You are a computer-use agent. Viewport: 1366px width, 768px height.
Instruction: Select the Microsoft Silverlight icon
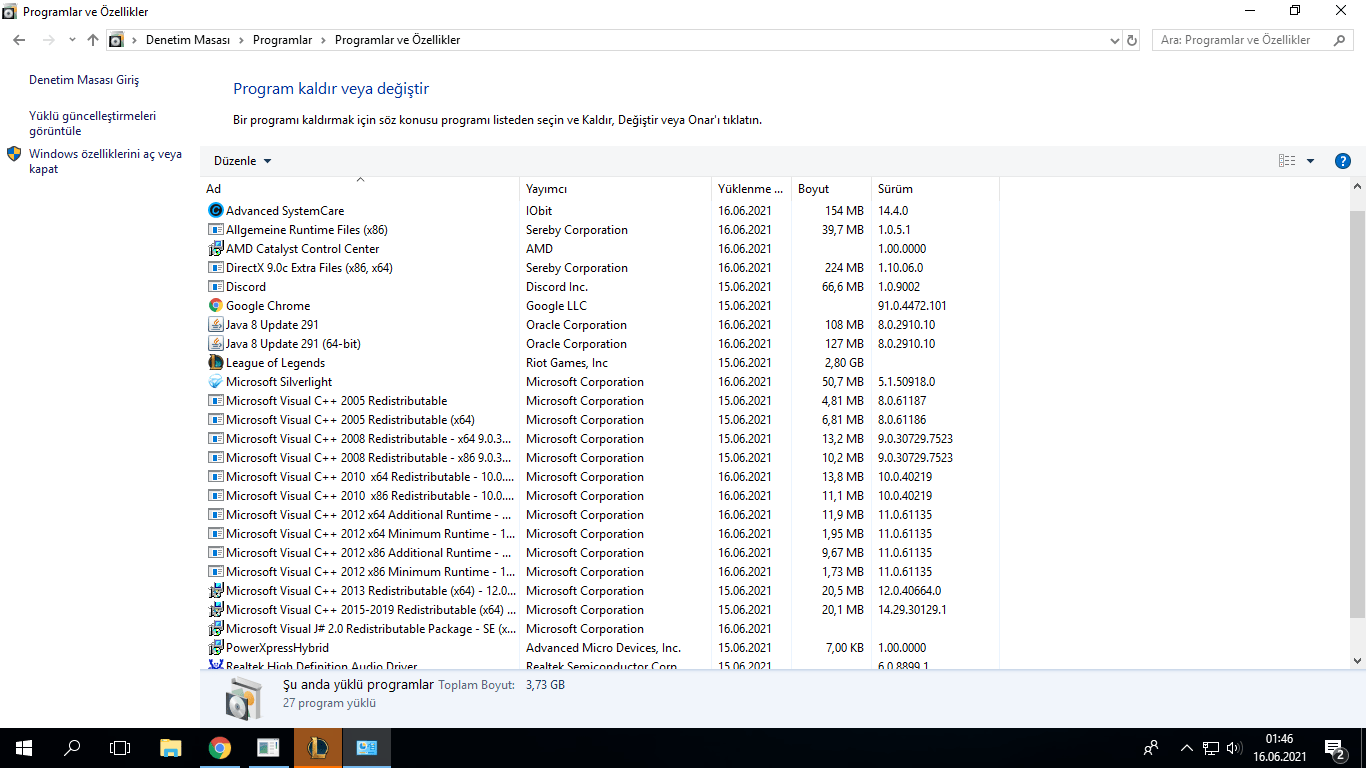pos(216,382)
